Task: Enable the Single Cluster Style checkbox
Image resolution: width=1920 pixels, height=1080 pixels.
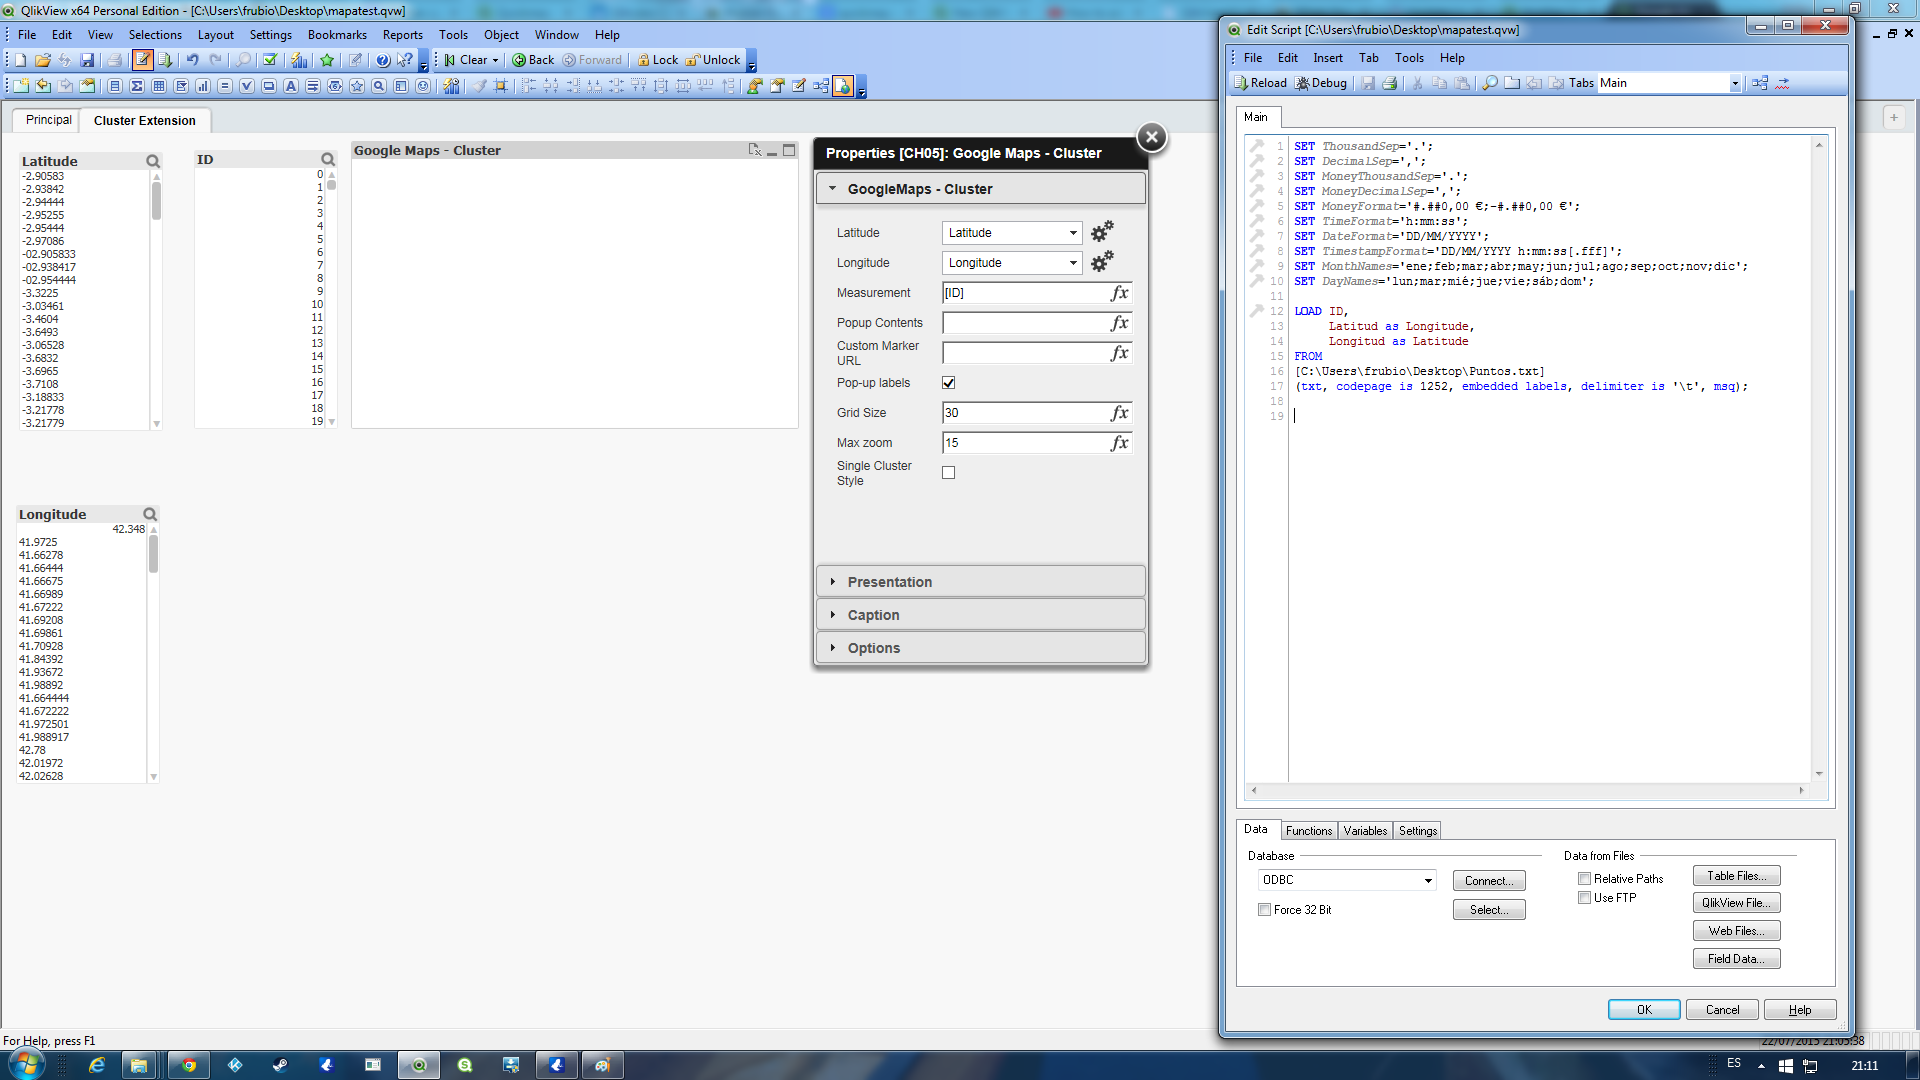Action: click(947, 471)
